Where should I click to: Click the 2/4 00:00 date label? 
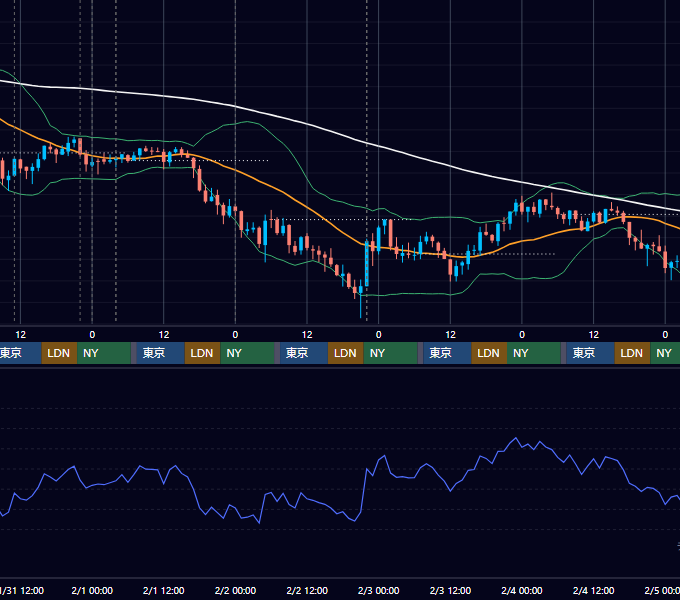[522, 590]
